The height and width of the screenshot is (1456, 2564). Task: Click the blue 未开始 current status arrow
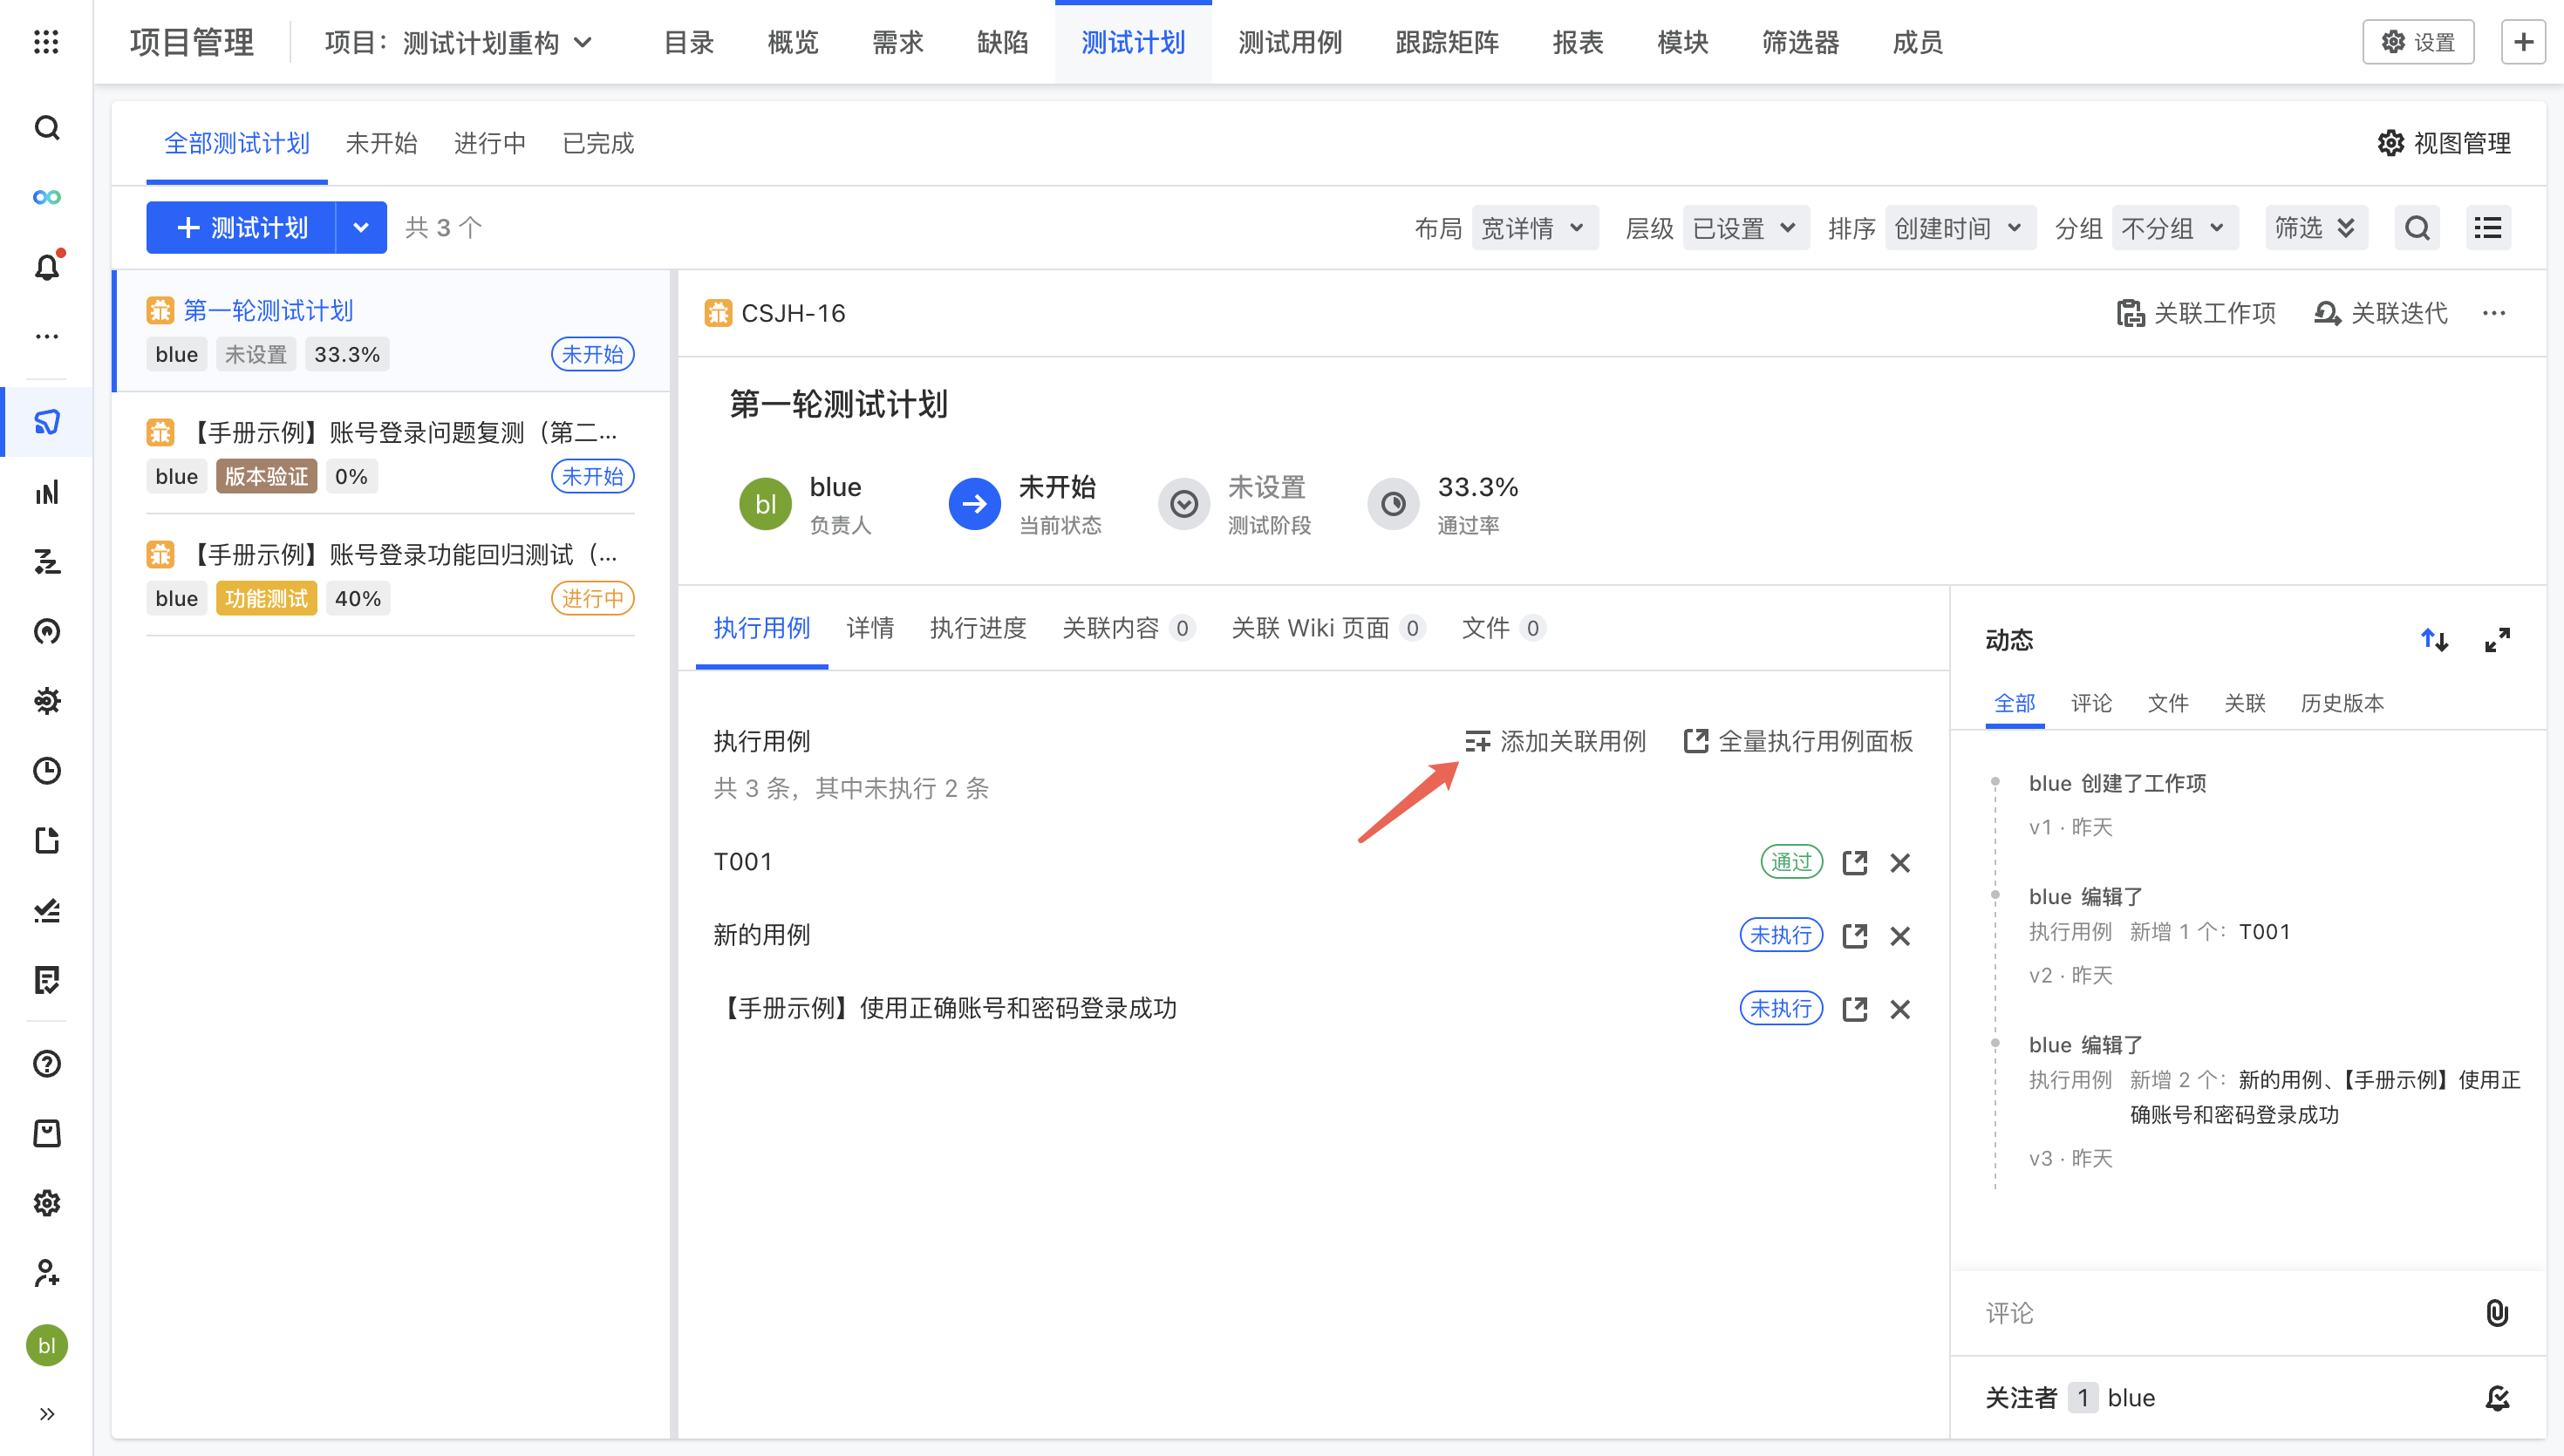pyautogui.click(x=974, y=504)
